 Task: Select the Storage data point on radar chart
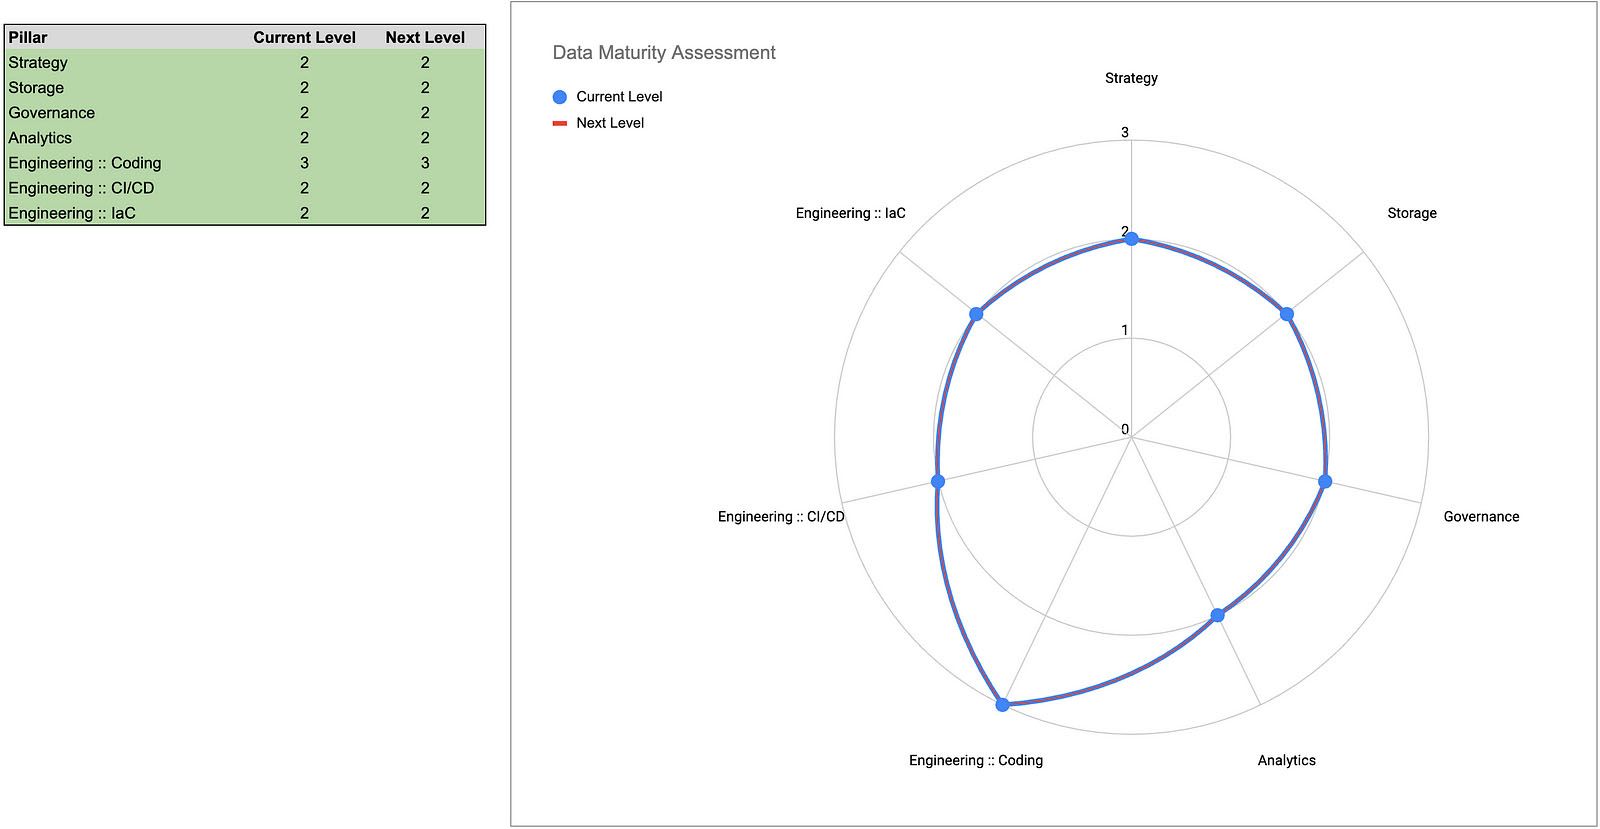tap(1287, 314)
